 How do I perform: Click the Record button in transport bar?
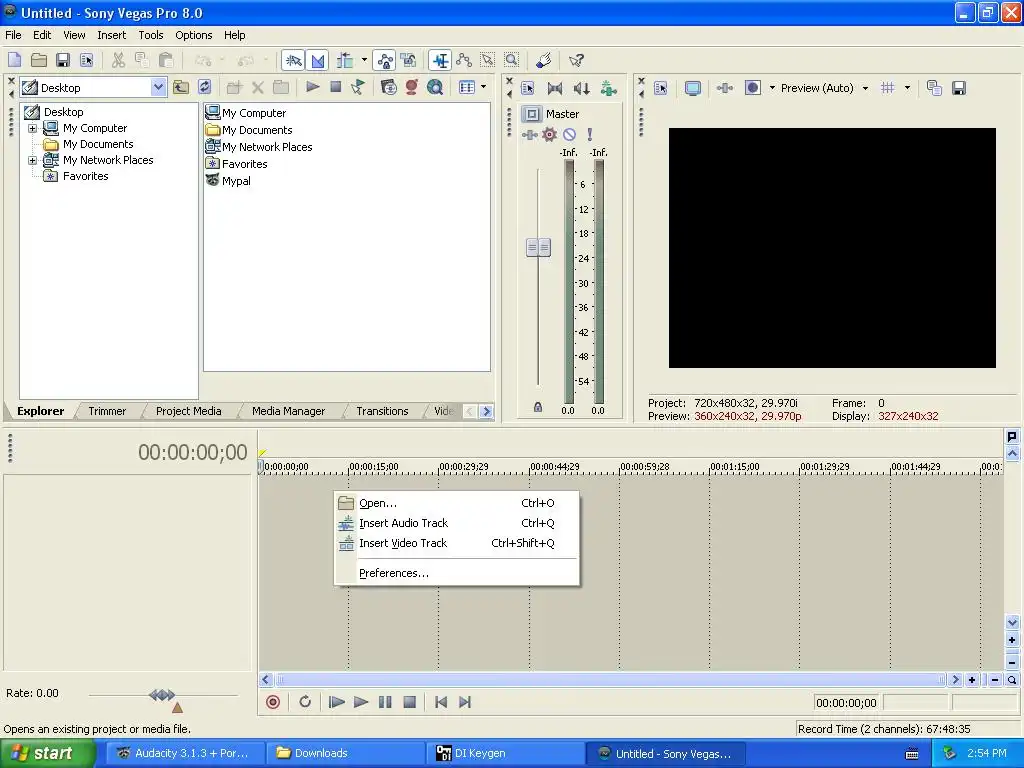pyautogui.click(x=273, y=702)
